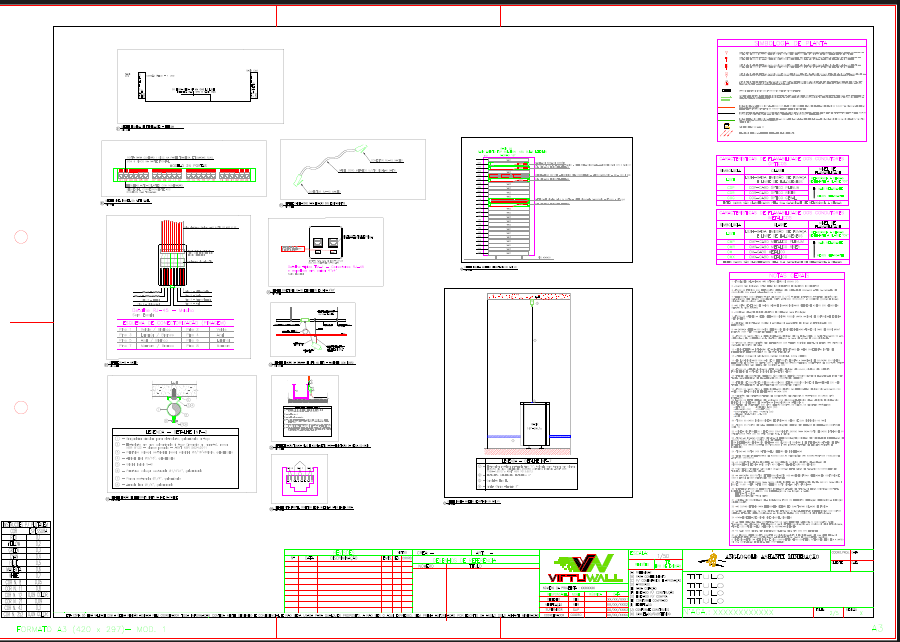Click the lower red circle on left margin

point(20,407)
